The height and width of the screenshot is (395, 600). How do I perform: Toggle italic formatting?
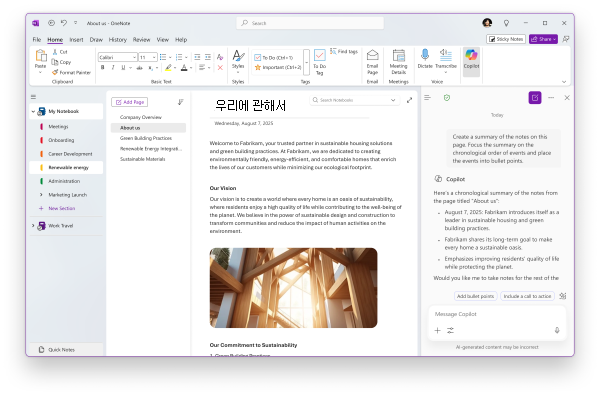112,67
